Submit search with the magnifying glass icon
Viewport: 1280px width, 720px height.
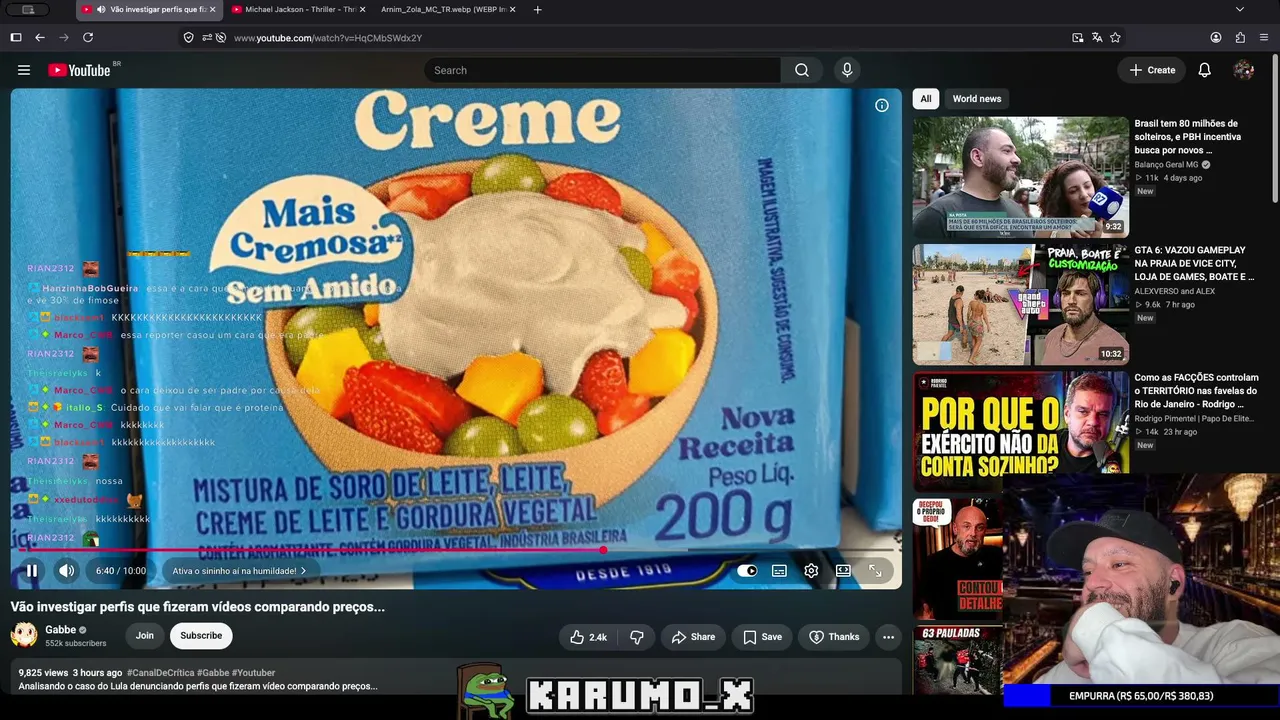[x=802, y=70]
